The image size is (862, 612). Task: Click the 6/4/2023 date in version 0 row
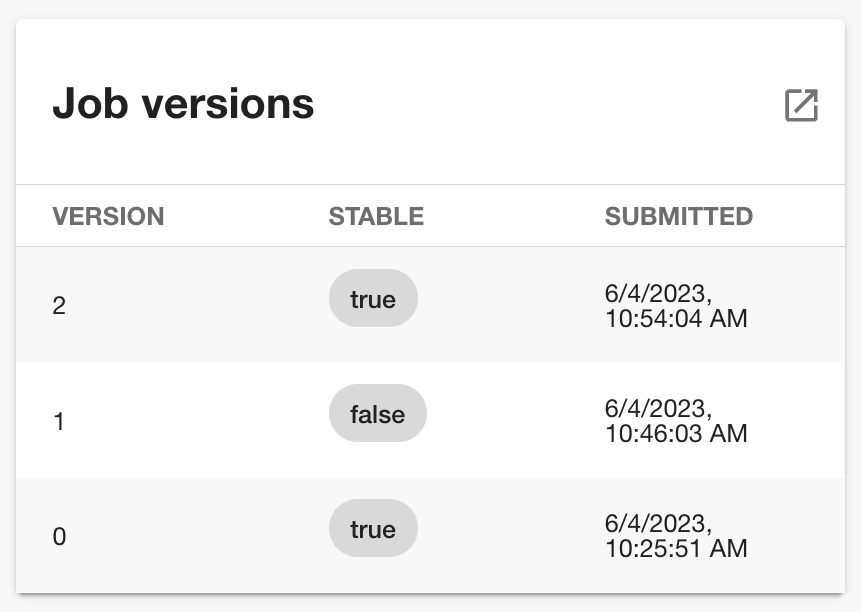(x=658, y=523)
